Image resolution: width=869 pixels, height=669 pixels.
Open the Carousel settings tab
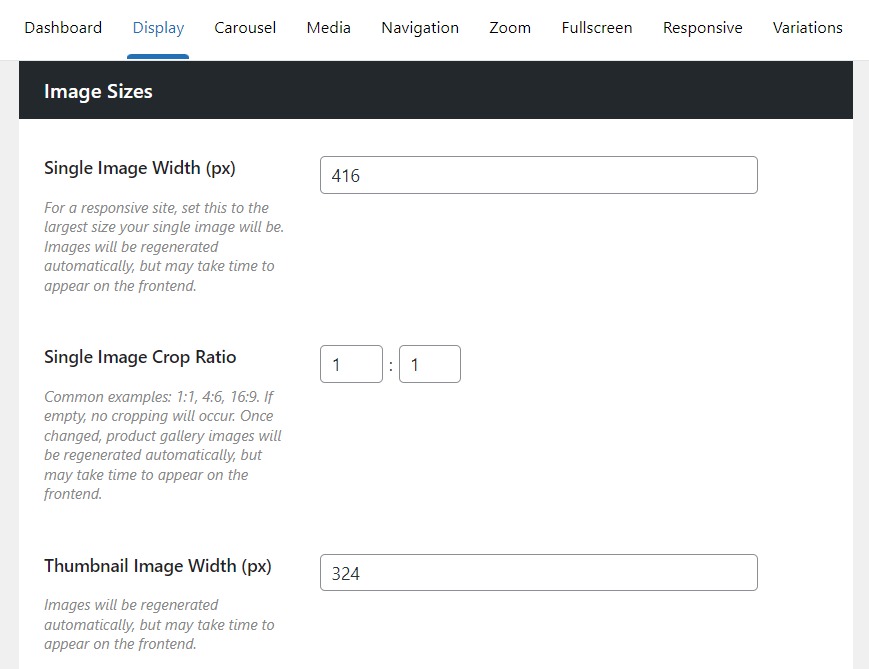245,27
